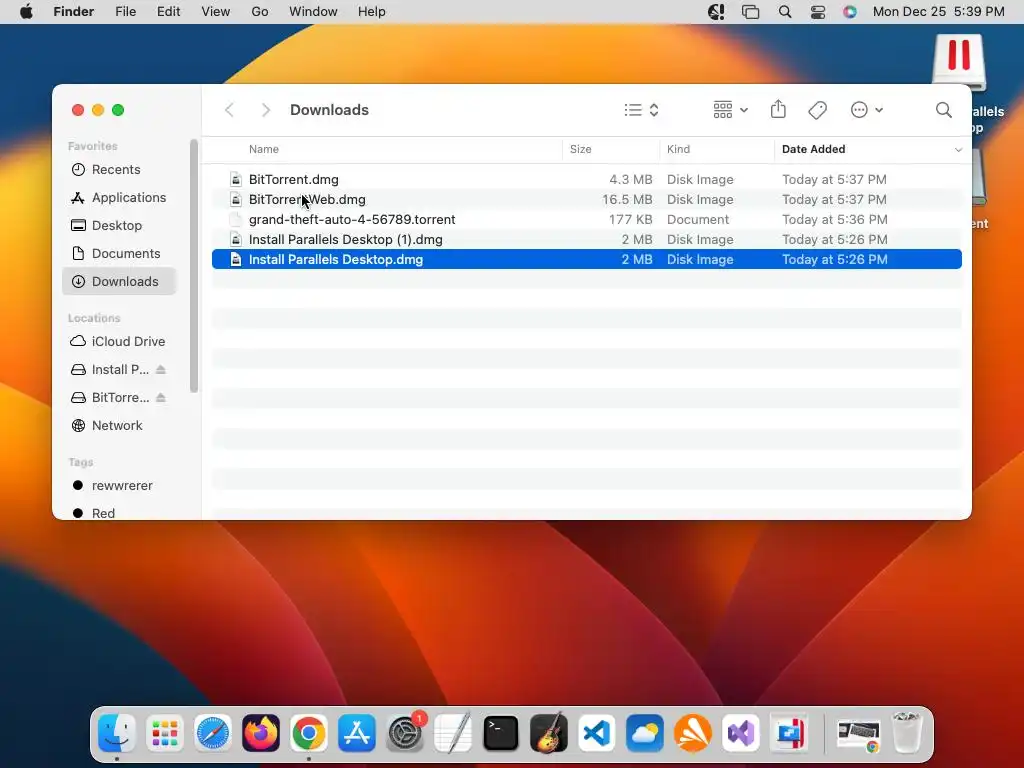Open TextEdit from the Dock

pyautogui.click(x=453, y=733)
